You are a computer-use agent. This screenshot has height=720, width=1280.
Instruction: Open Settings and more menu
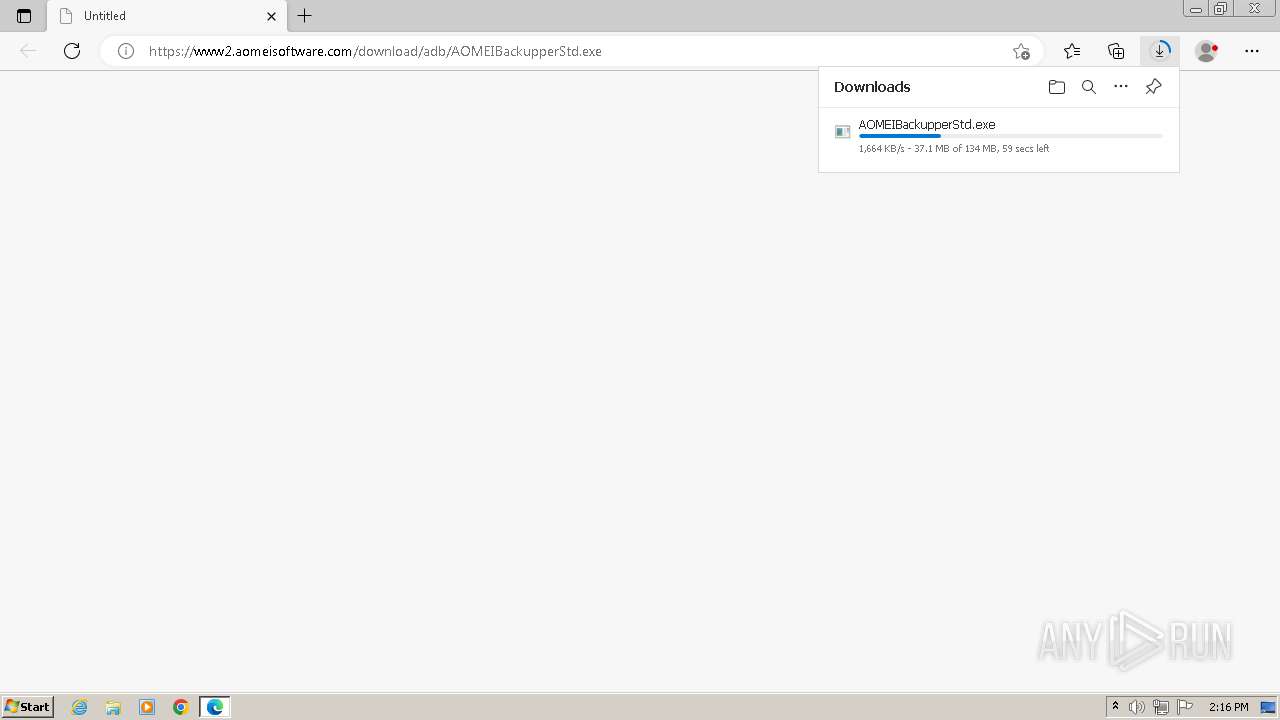tap(1252, 51)
